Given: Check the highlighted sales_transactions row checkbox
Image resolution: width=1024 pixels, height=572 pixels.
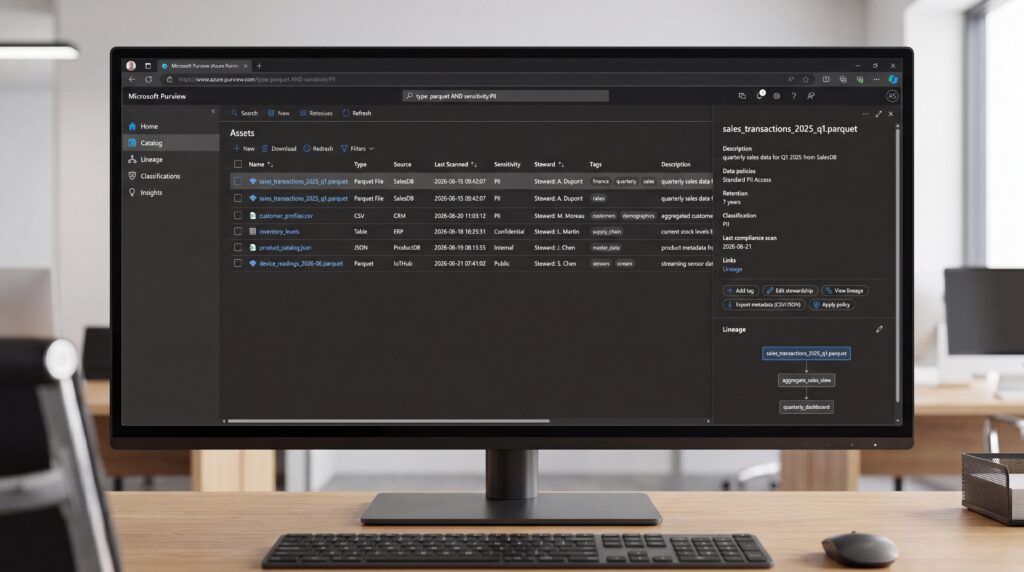Looking at the screenshot, I should point(238,182).
